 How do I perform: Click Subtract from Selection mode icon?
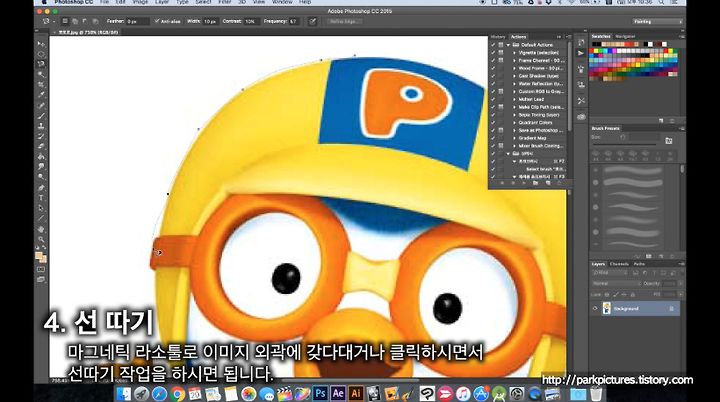pos(84,21)
